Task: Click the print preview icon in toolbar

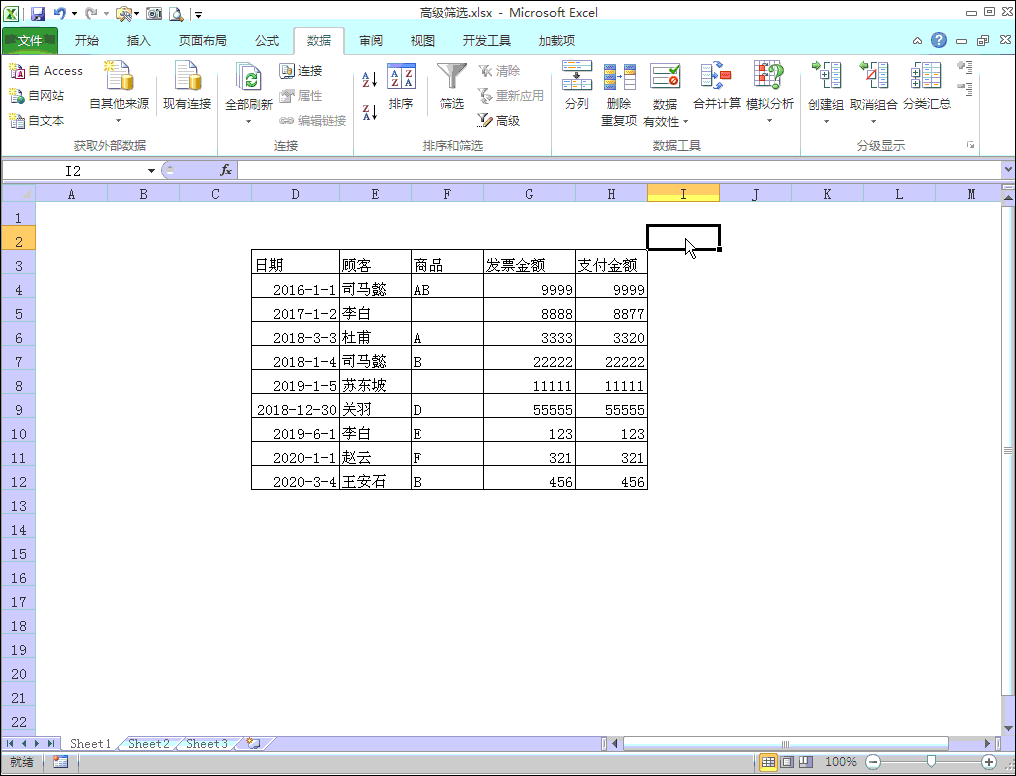Action: click(176, 13)
